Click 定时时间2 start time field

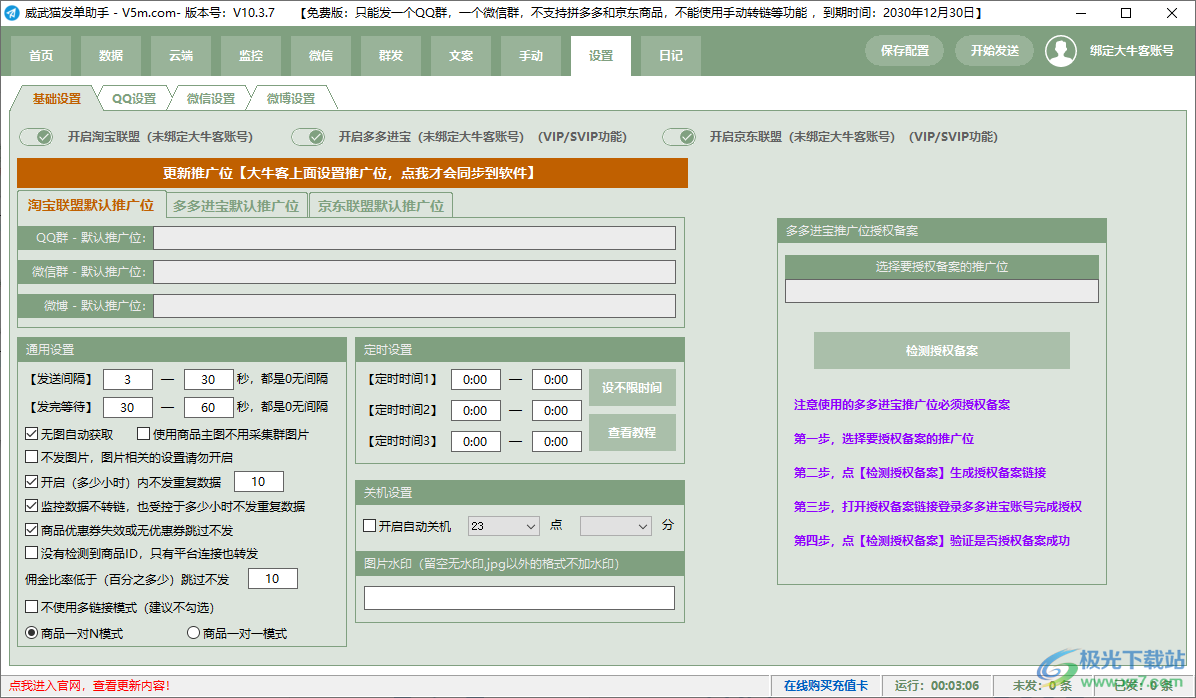click(475, 410)
